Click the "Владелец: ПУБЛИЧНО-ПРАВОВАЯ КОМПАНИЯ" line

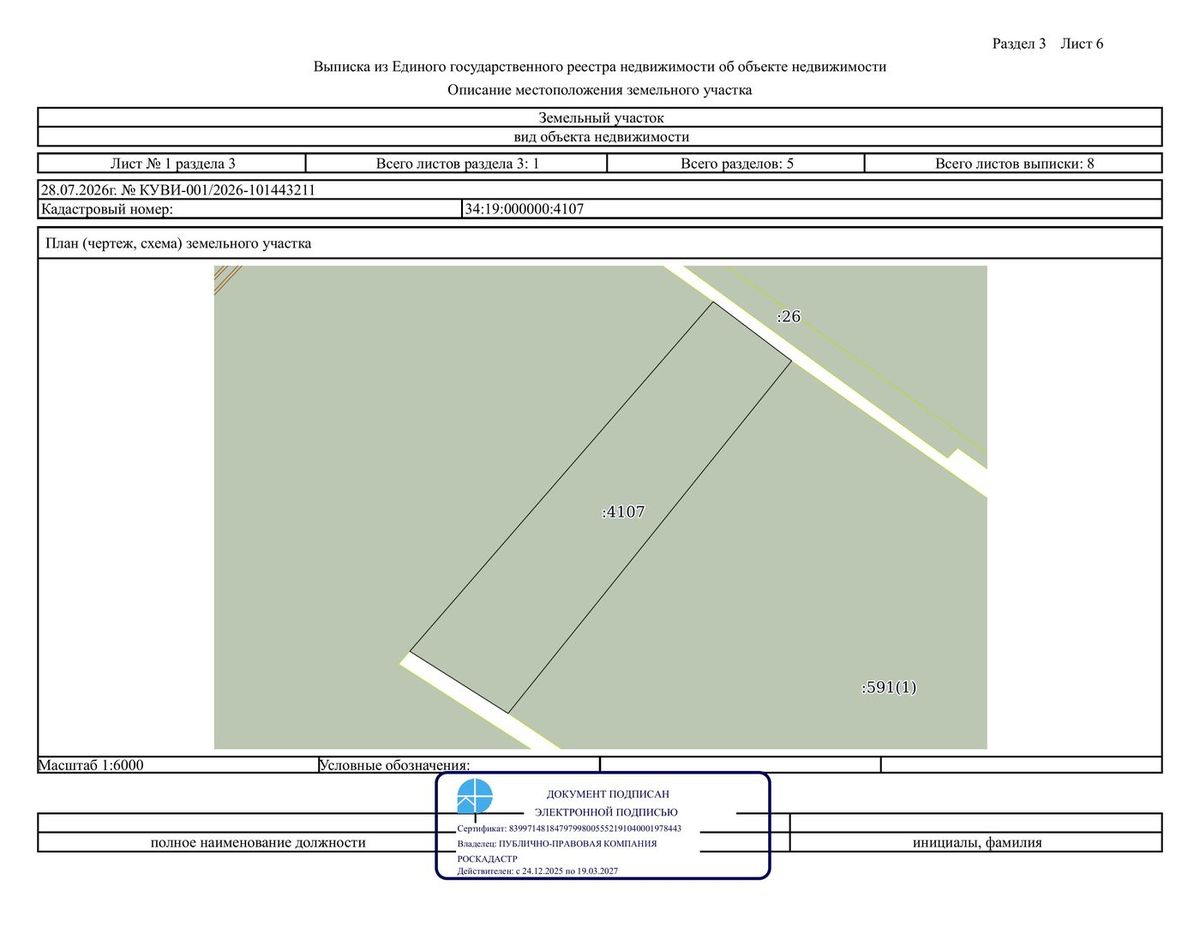(x=557, y=843)
